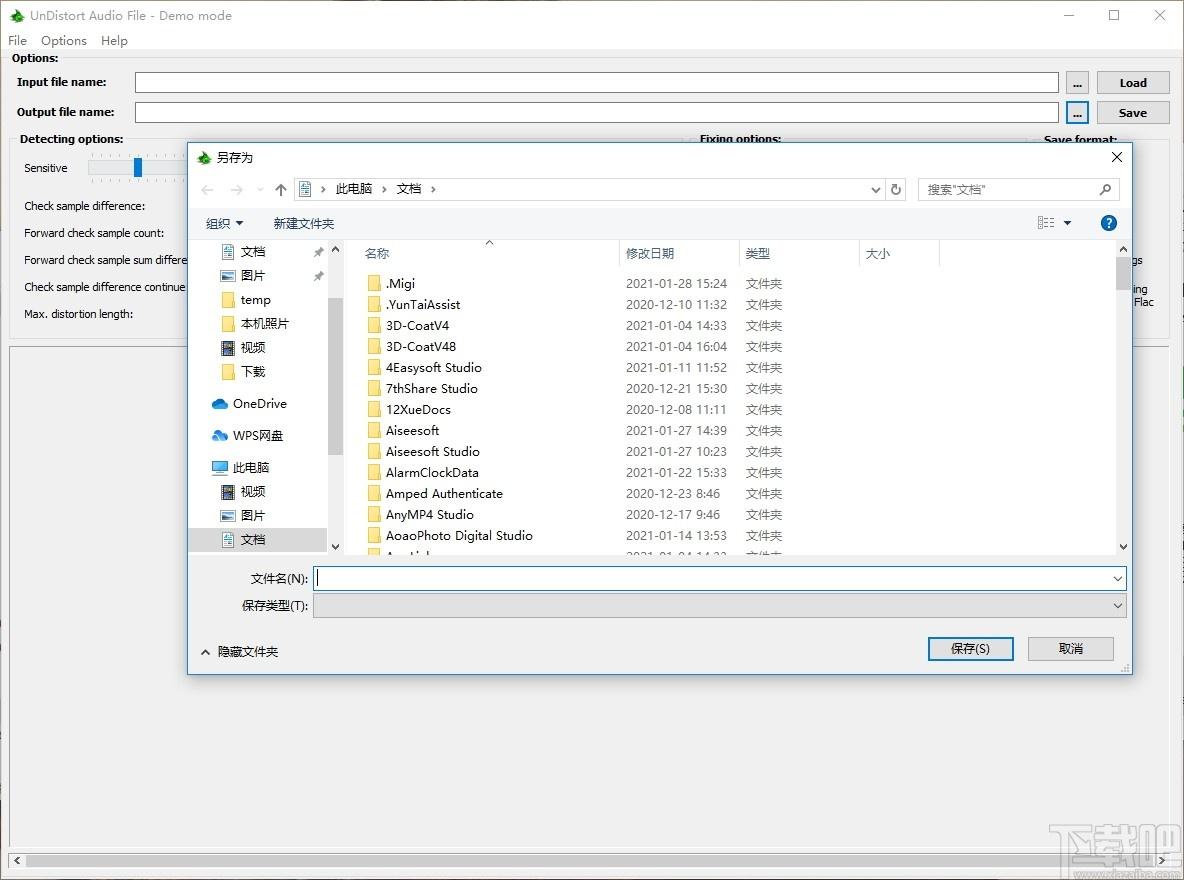The image size is (1184, 880).
Task: Open the Options menu
Action: [64, 41]
